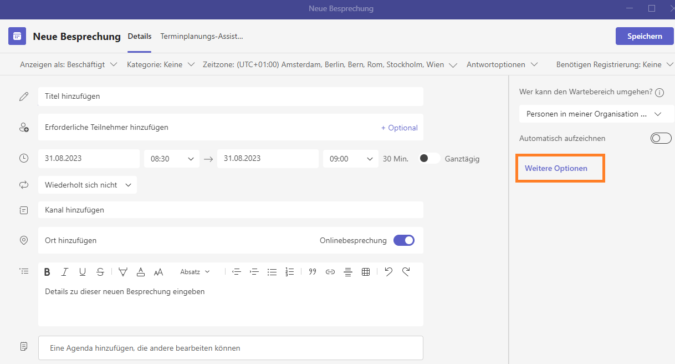Increase paragraph indent

point(254,272)
